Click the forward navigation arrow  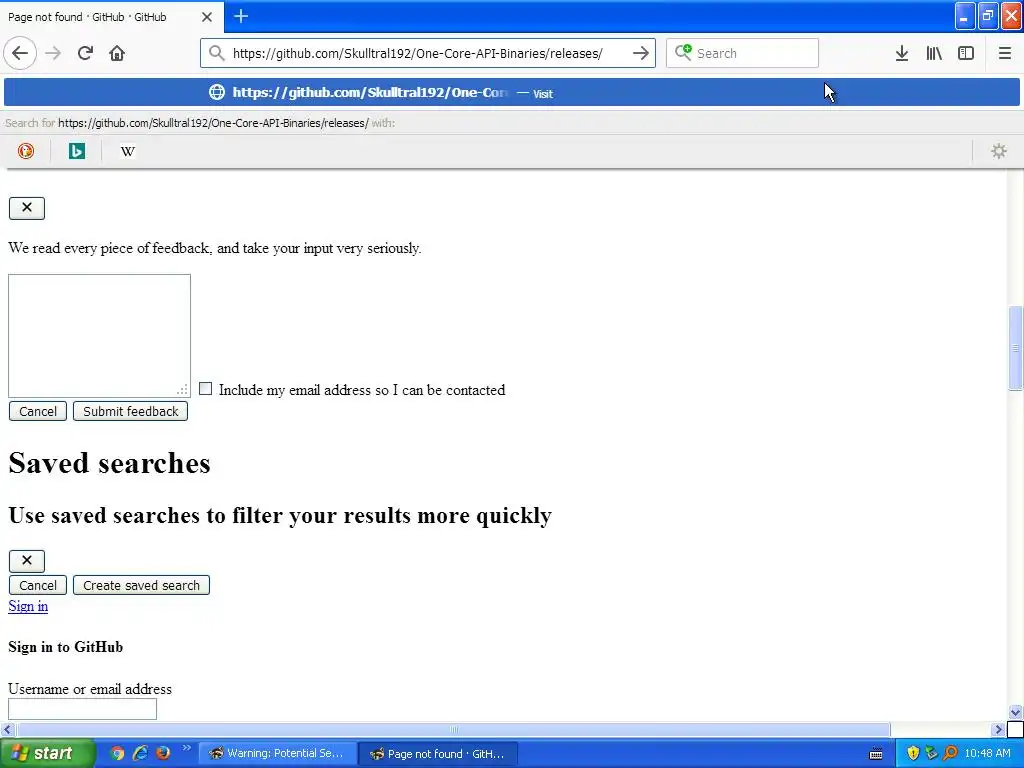pos(54,54)
